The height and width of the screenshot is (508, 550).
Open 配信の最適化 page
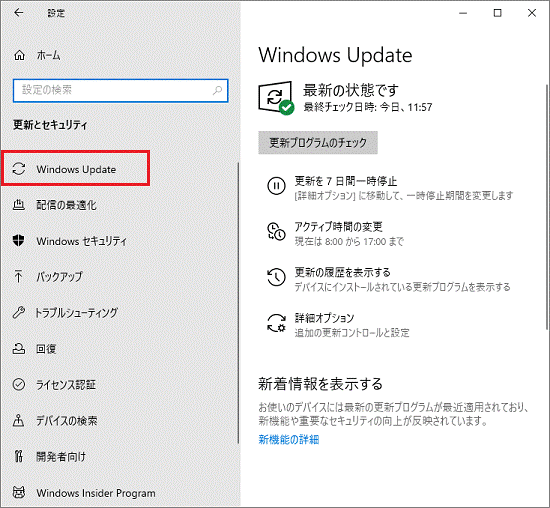(x=66, y=205)
